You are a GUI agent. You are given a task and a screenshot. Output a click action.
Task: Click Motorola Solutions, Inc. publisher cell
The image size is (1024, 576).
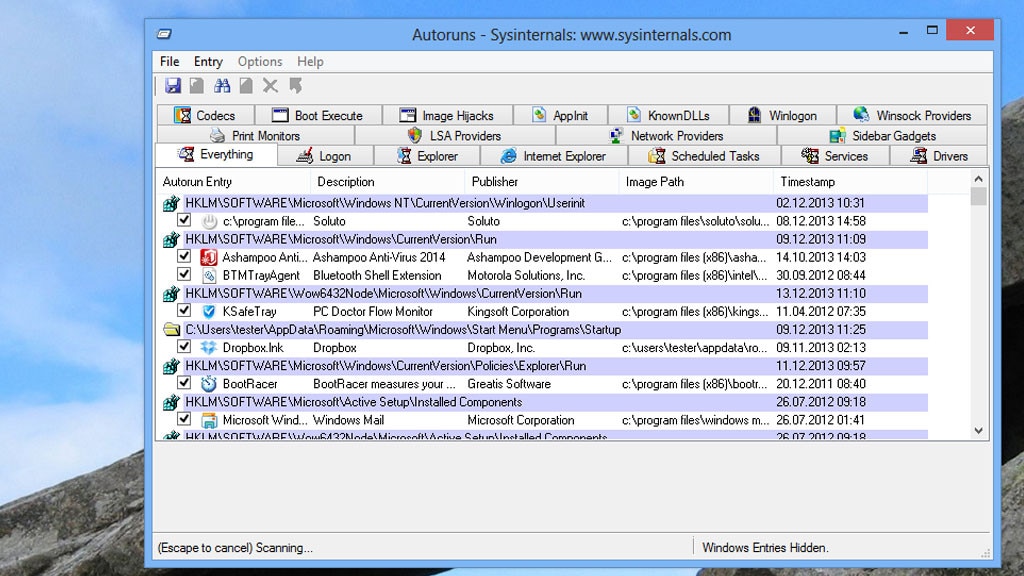[x=526, y=276]
